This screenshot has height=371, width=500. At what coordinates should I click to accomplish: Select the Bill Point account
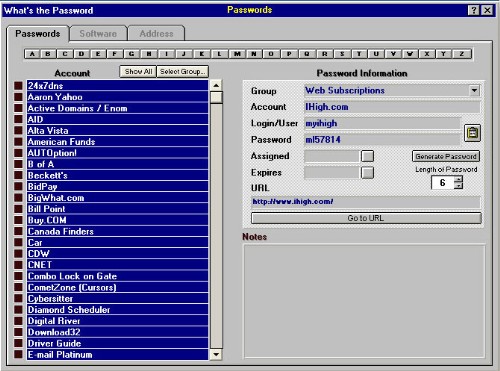[117, 209]
